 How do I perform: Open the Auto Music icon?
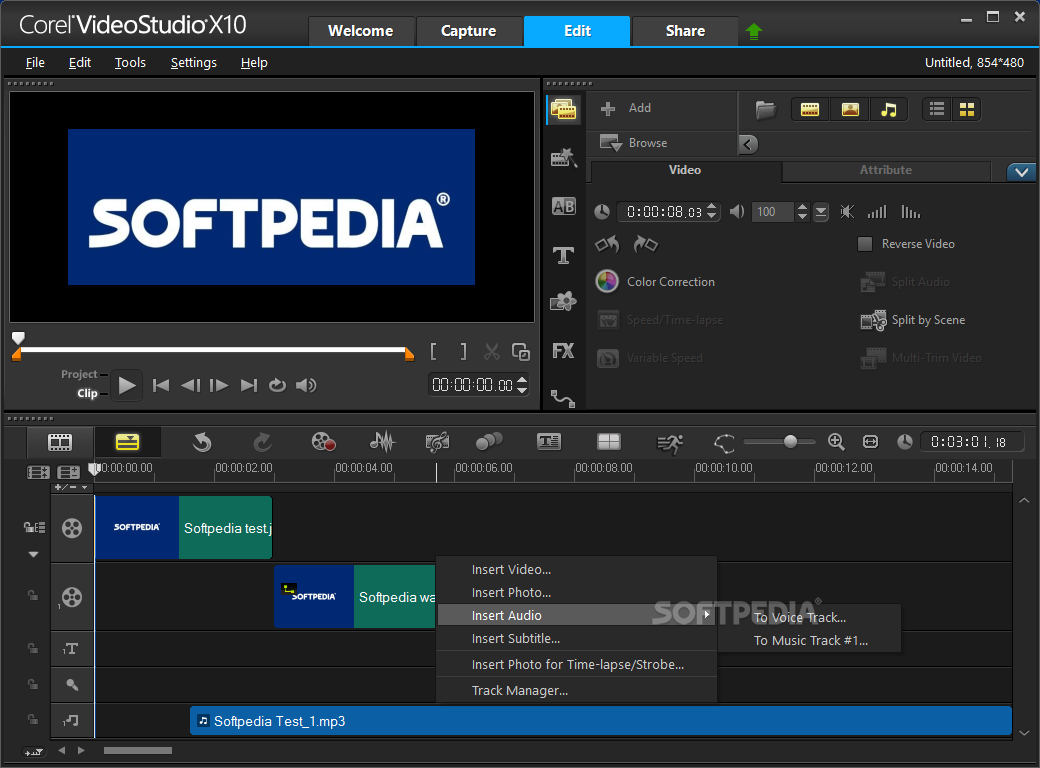437,442
